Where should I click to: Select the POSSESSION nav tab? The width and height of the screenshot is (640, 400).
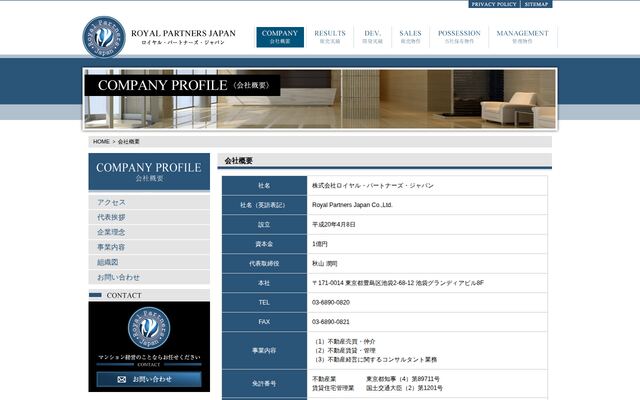click(x=459, y=37)
